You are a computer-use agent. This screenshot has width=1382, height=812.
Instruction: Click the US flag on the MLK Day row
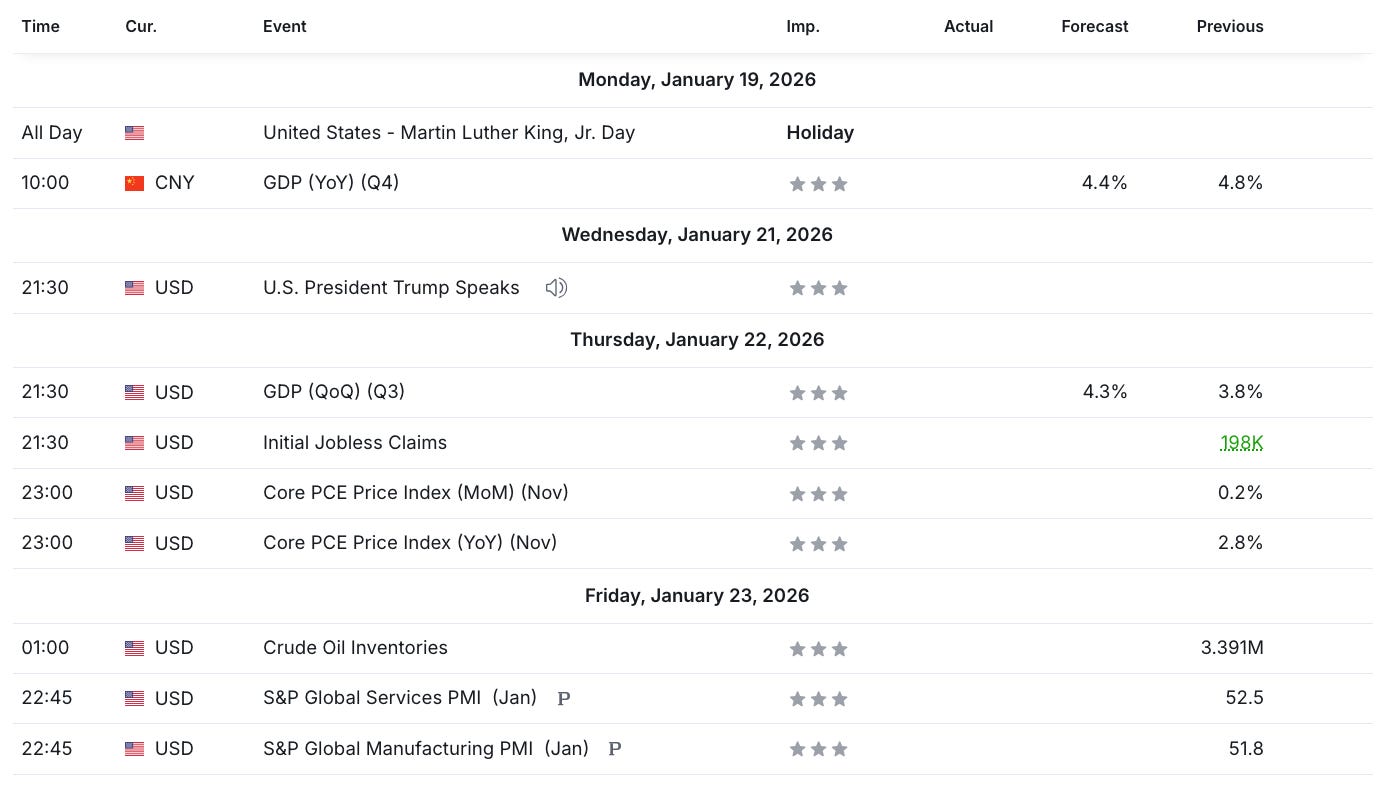[x=135, y=132]
